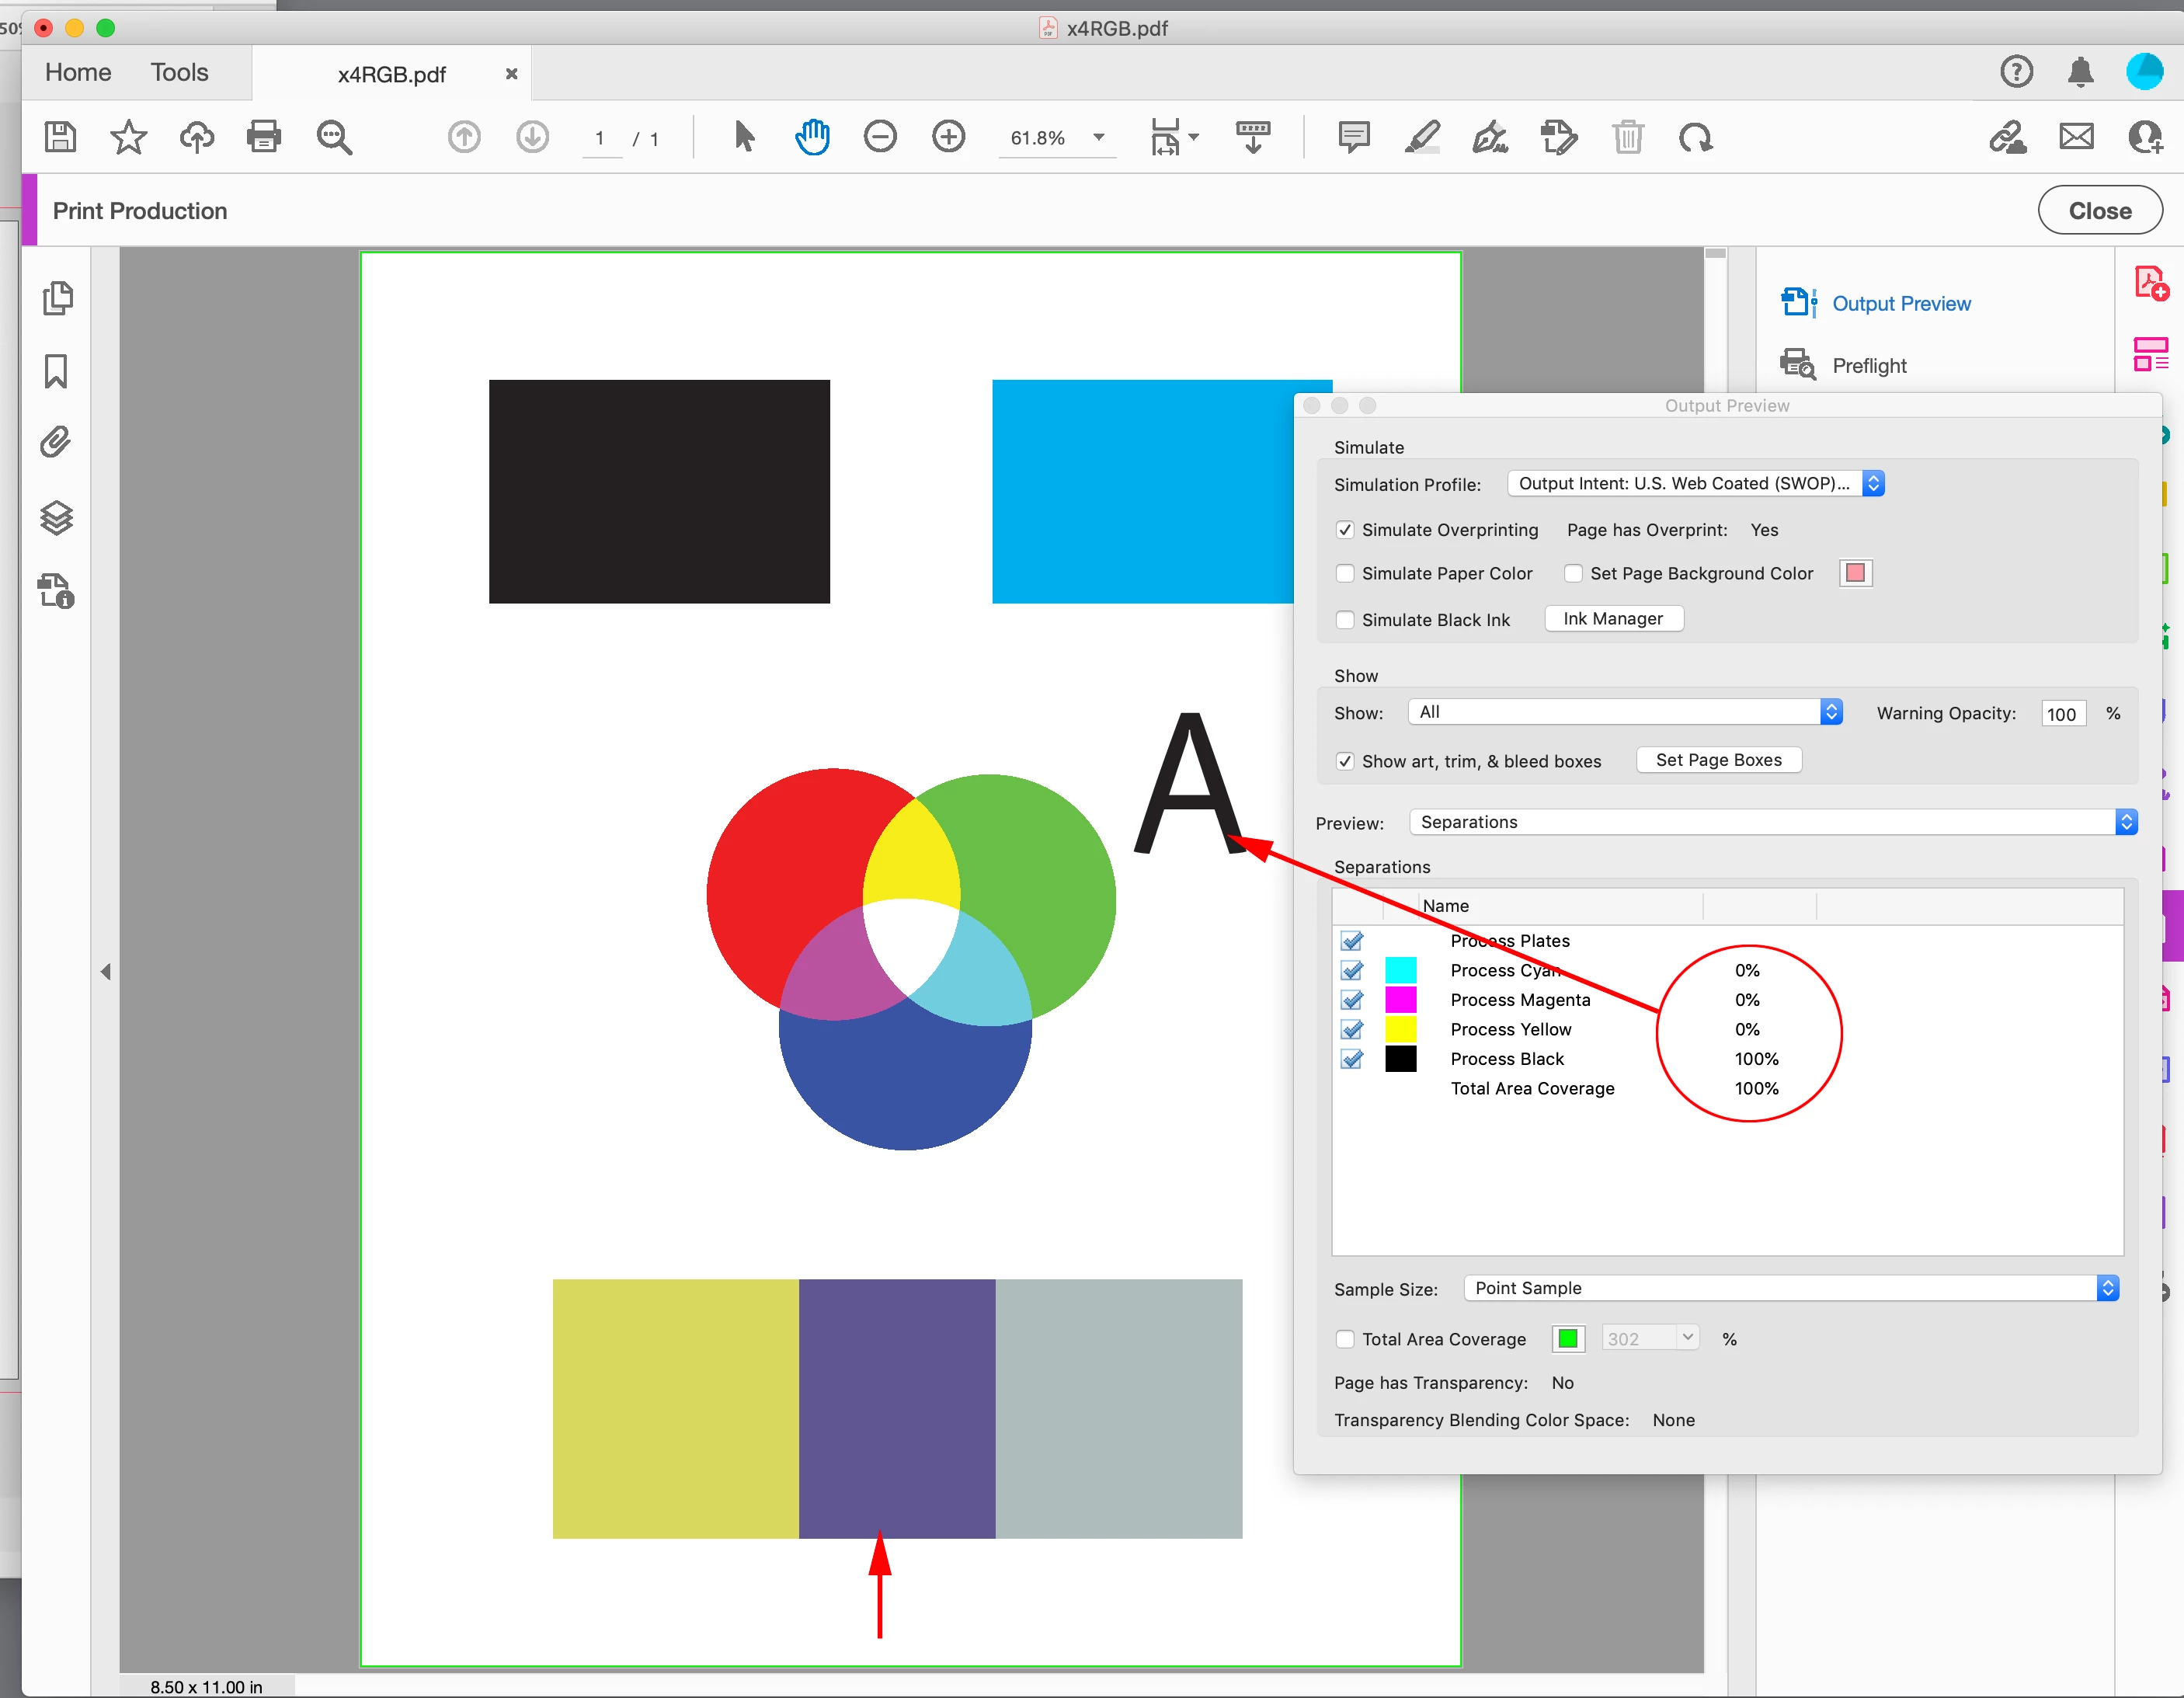2184x1698 pixels.
Task: Click the Ink Manager button
Action: coord(1613,619)
